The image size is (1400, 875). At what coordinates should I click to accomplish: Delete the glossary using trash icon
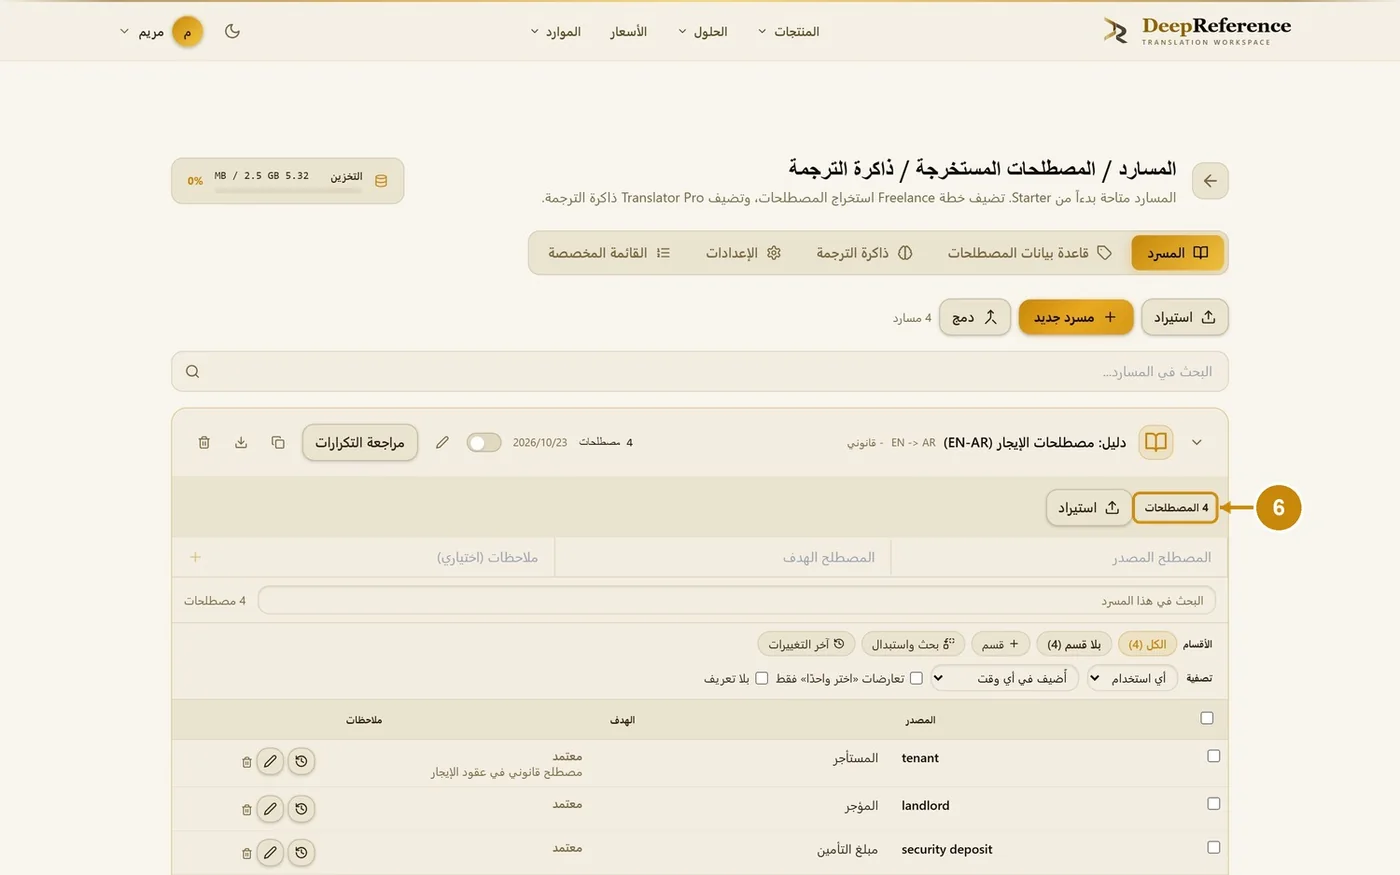click(x=204, y=442)
